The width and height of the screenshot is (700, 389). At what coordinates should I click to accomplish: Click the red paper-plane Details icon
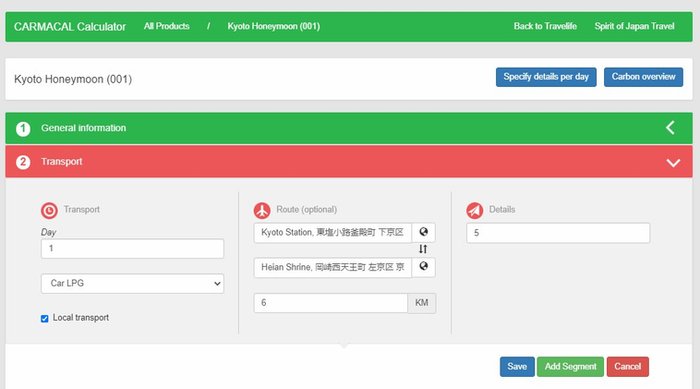point(475,210)
